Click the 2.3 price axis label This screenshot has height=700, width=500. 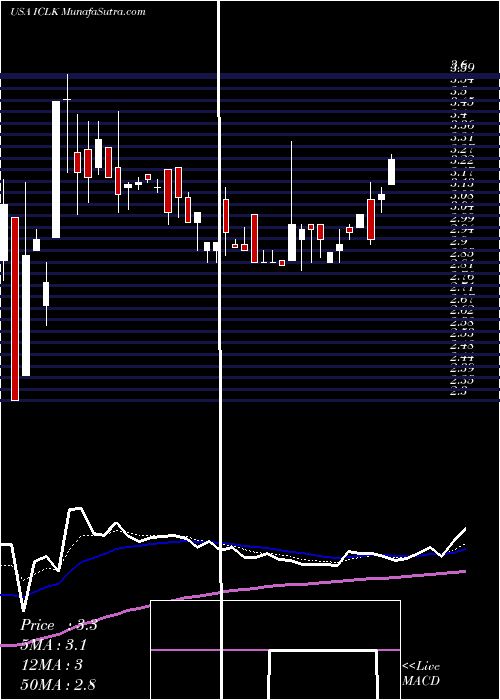(459, 392)
